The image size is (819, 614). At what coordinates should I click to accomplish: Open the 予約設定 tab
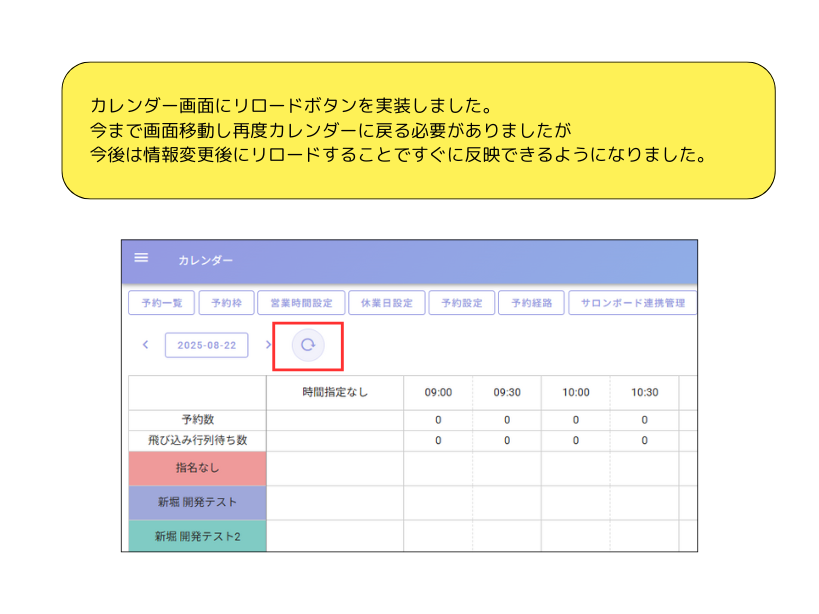pos(462,303)
